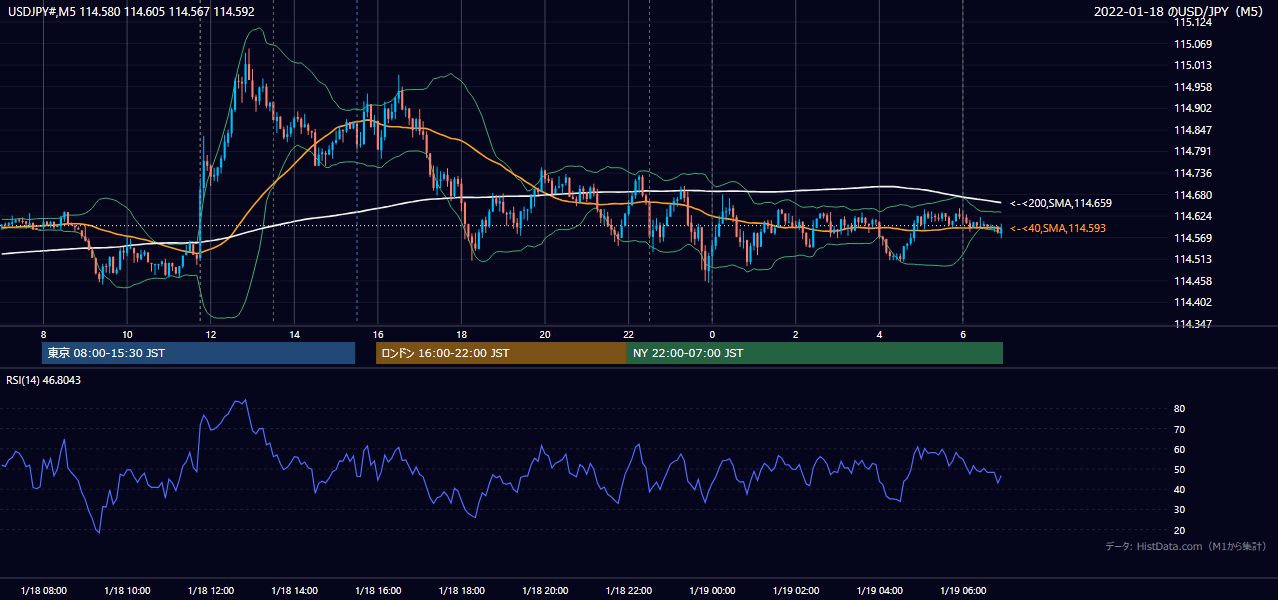Click price axis value 115.124

click(x=1192, y=22)
